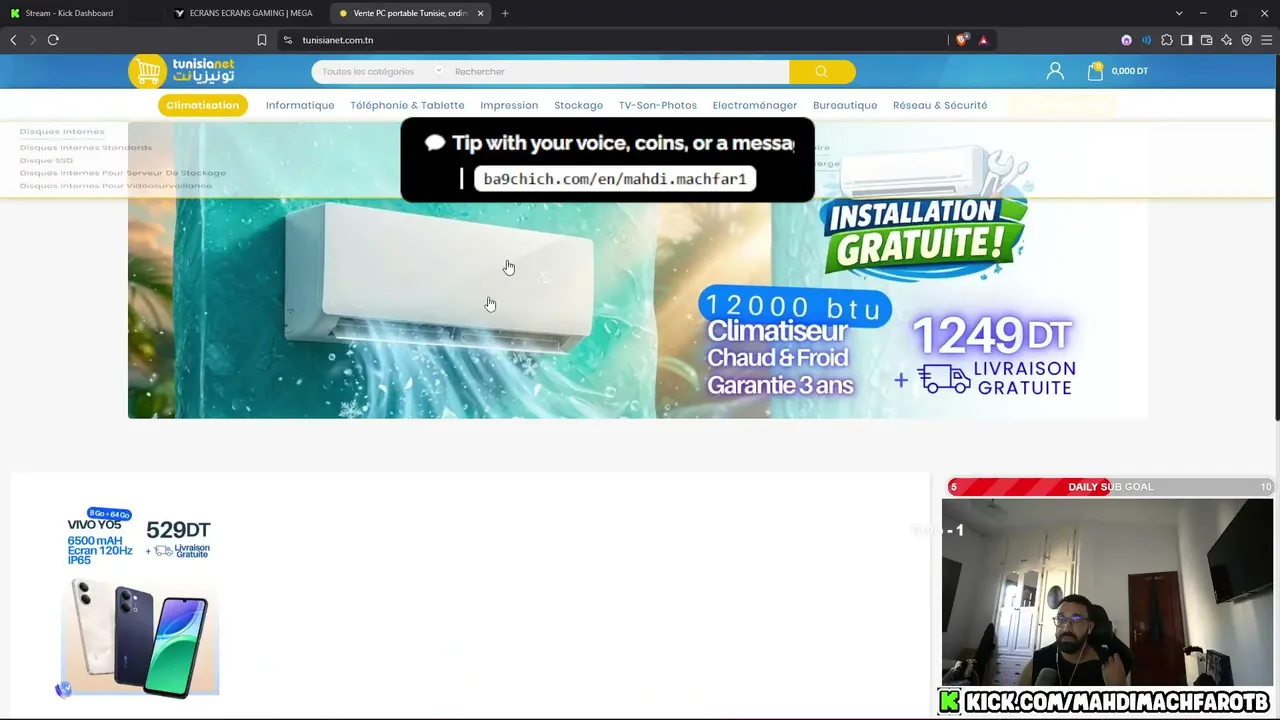1280x720 pixels.
Task: Toggle the browser sidebar panel
Action: (1186, 40)
